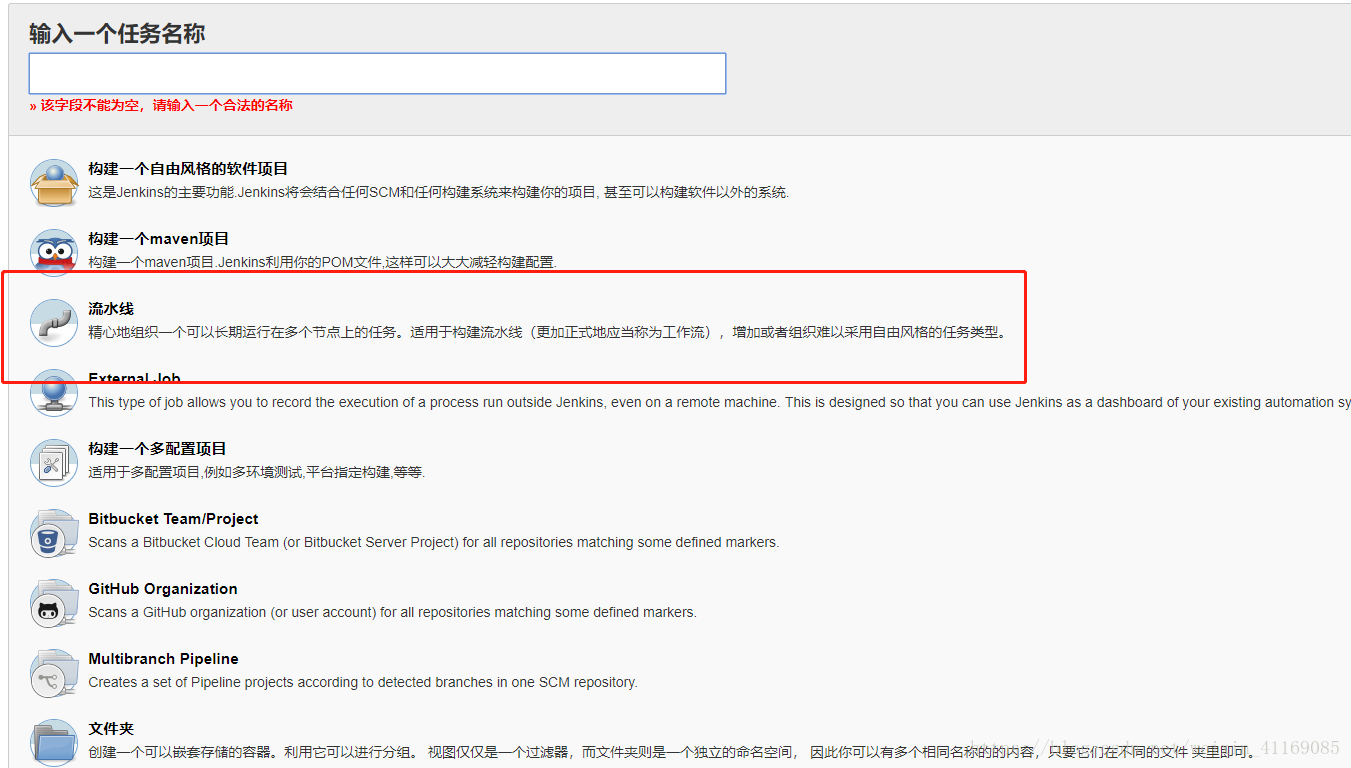The height and width of the screenshot is (768, 1351).
Task: Select the 文件夹 folder icon
Action: pos(53,743)
